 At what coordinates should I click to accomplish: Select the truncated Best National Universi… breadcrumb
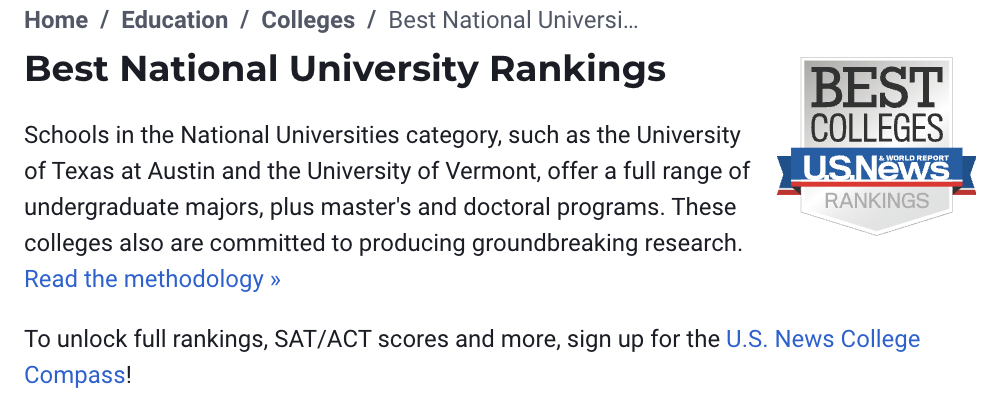pyautogui.click(x=514, y=20)
